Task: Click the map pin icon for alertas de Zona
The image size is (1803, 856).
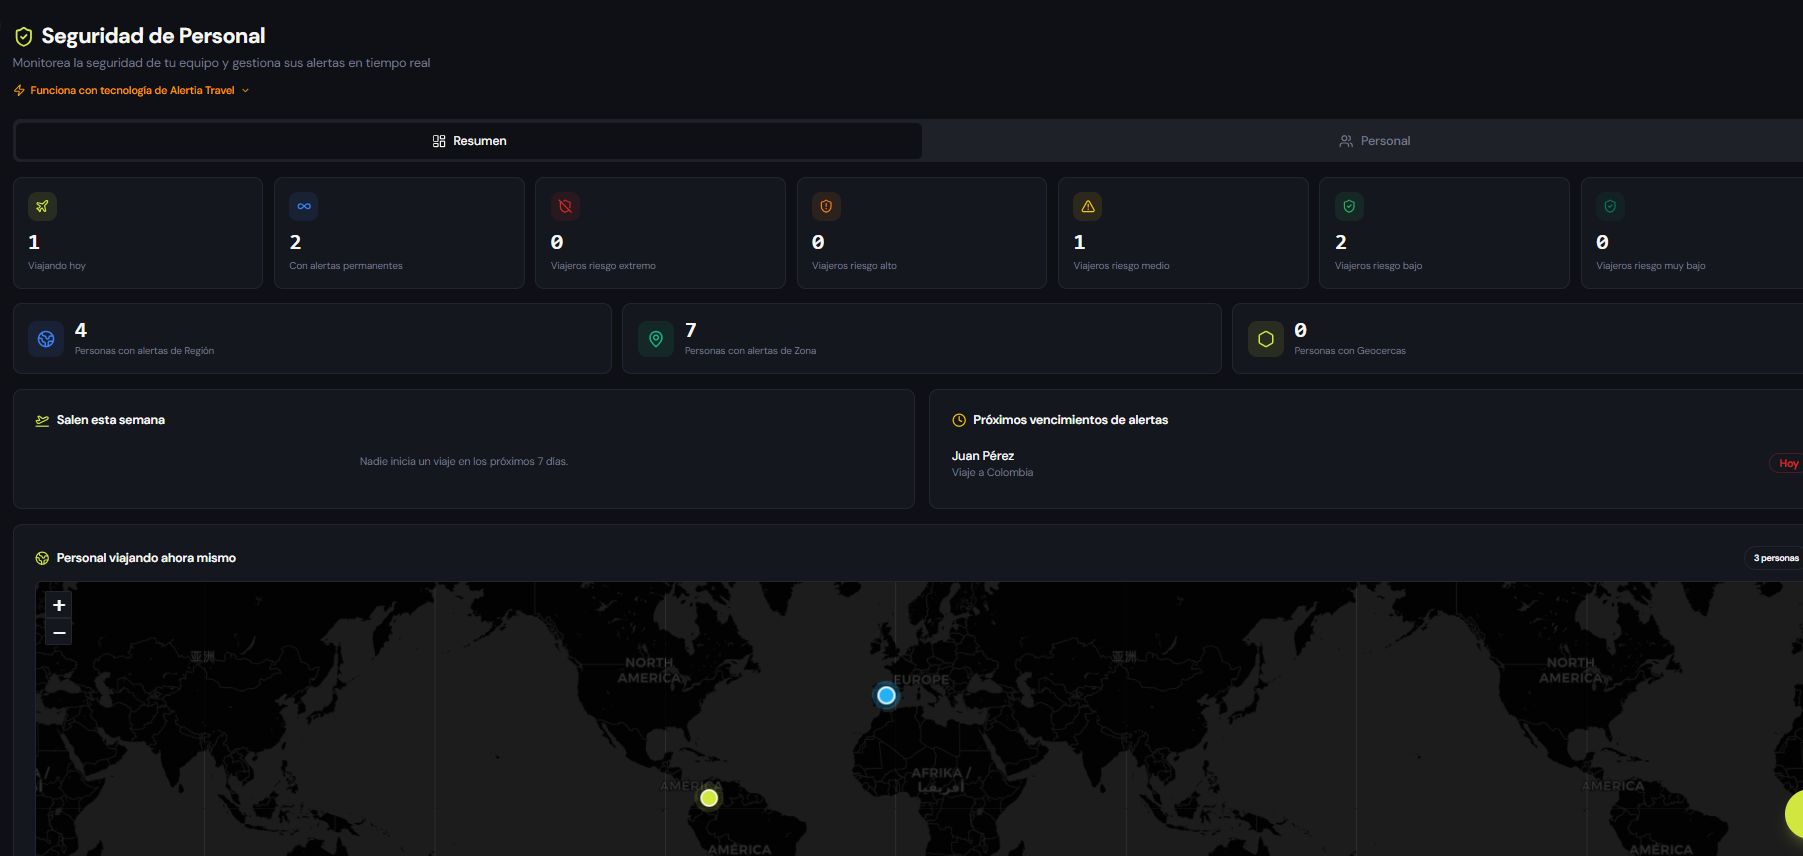Action: [x=656, y=339]
